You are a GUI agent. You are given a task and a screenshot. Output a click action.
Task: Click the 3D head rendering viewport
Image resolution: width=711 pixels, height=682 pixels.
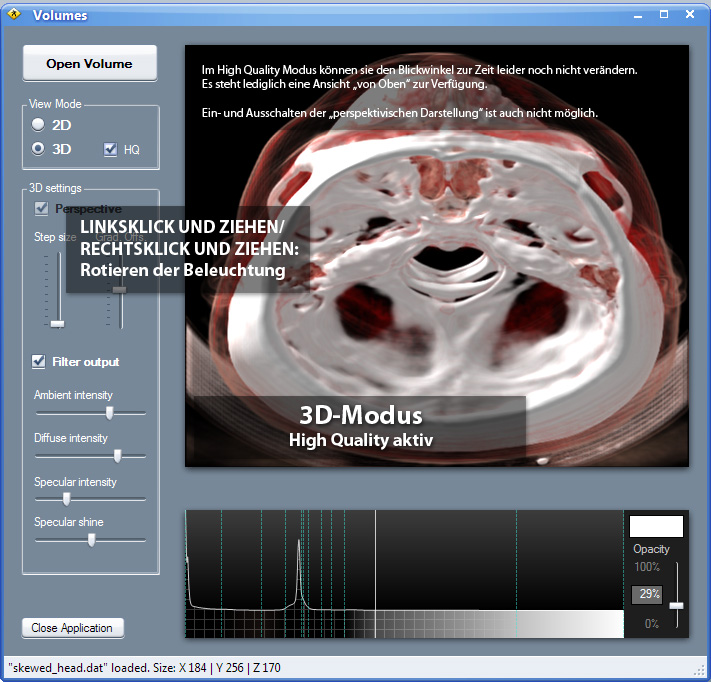pyautogui.click(x=437, y=256)
